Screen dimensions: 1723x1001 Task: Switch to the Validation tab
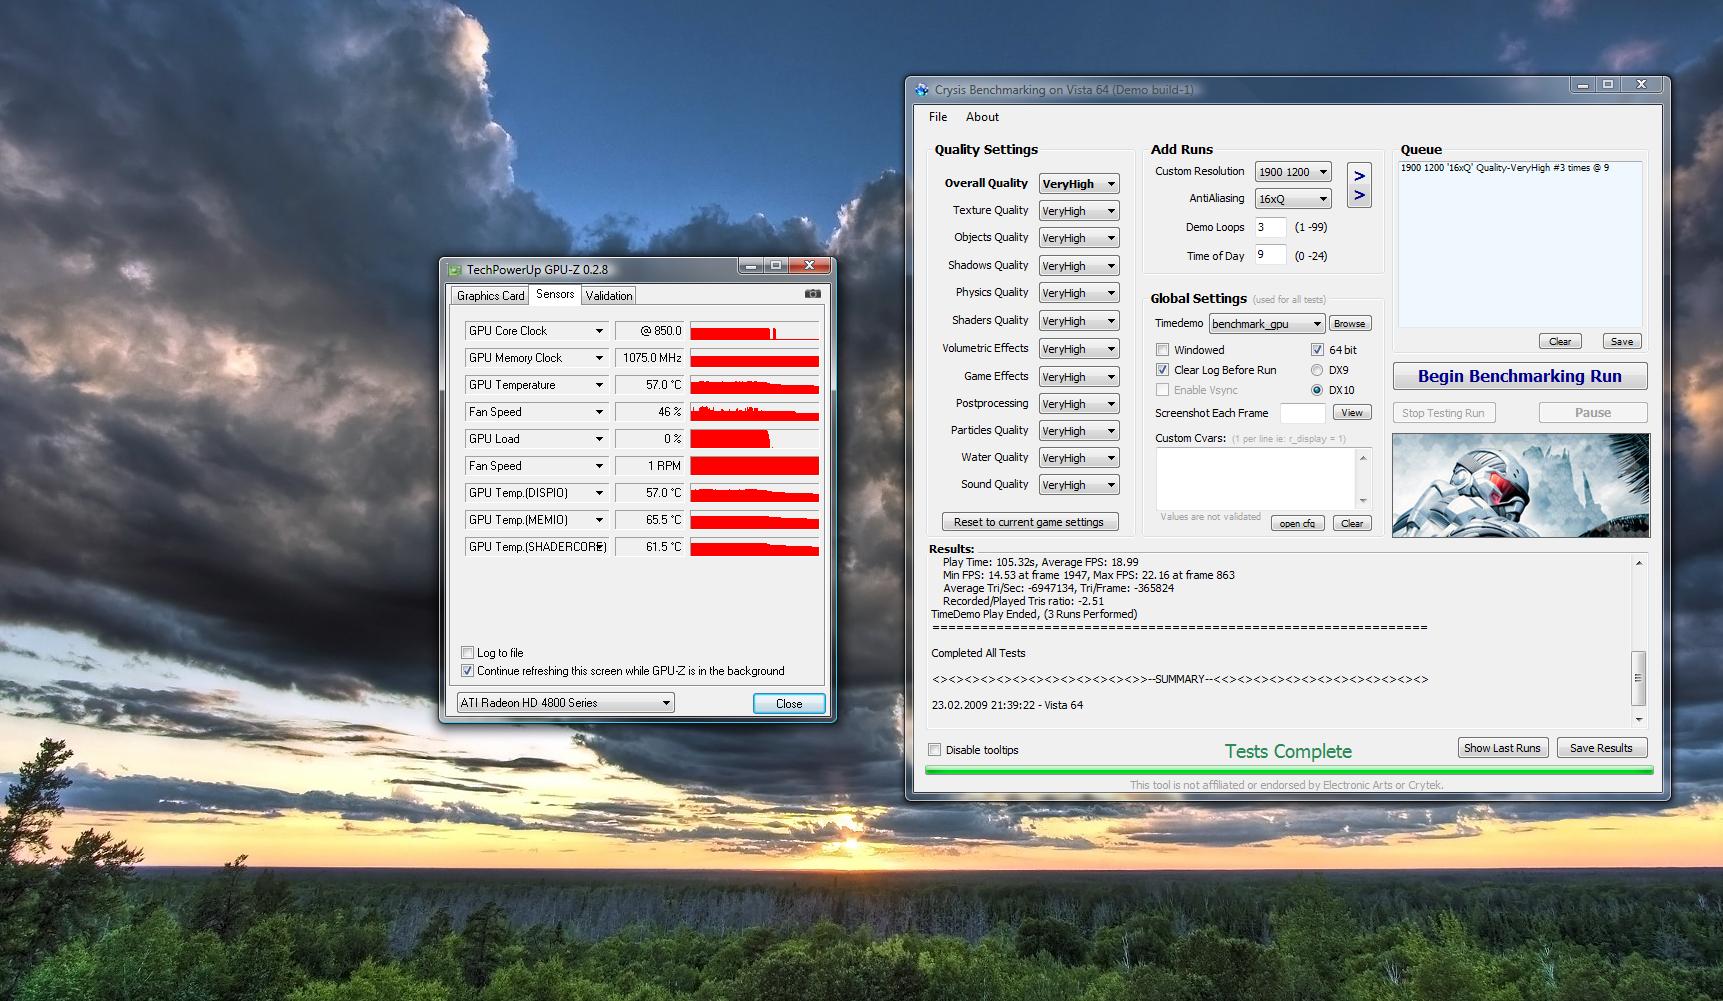tap(609, 296)
